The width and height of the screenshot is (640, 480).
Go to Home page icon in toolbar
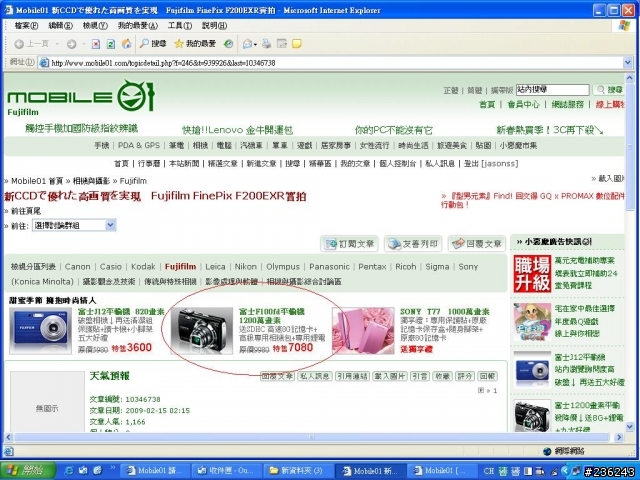click(x=127, y=44)
